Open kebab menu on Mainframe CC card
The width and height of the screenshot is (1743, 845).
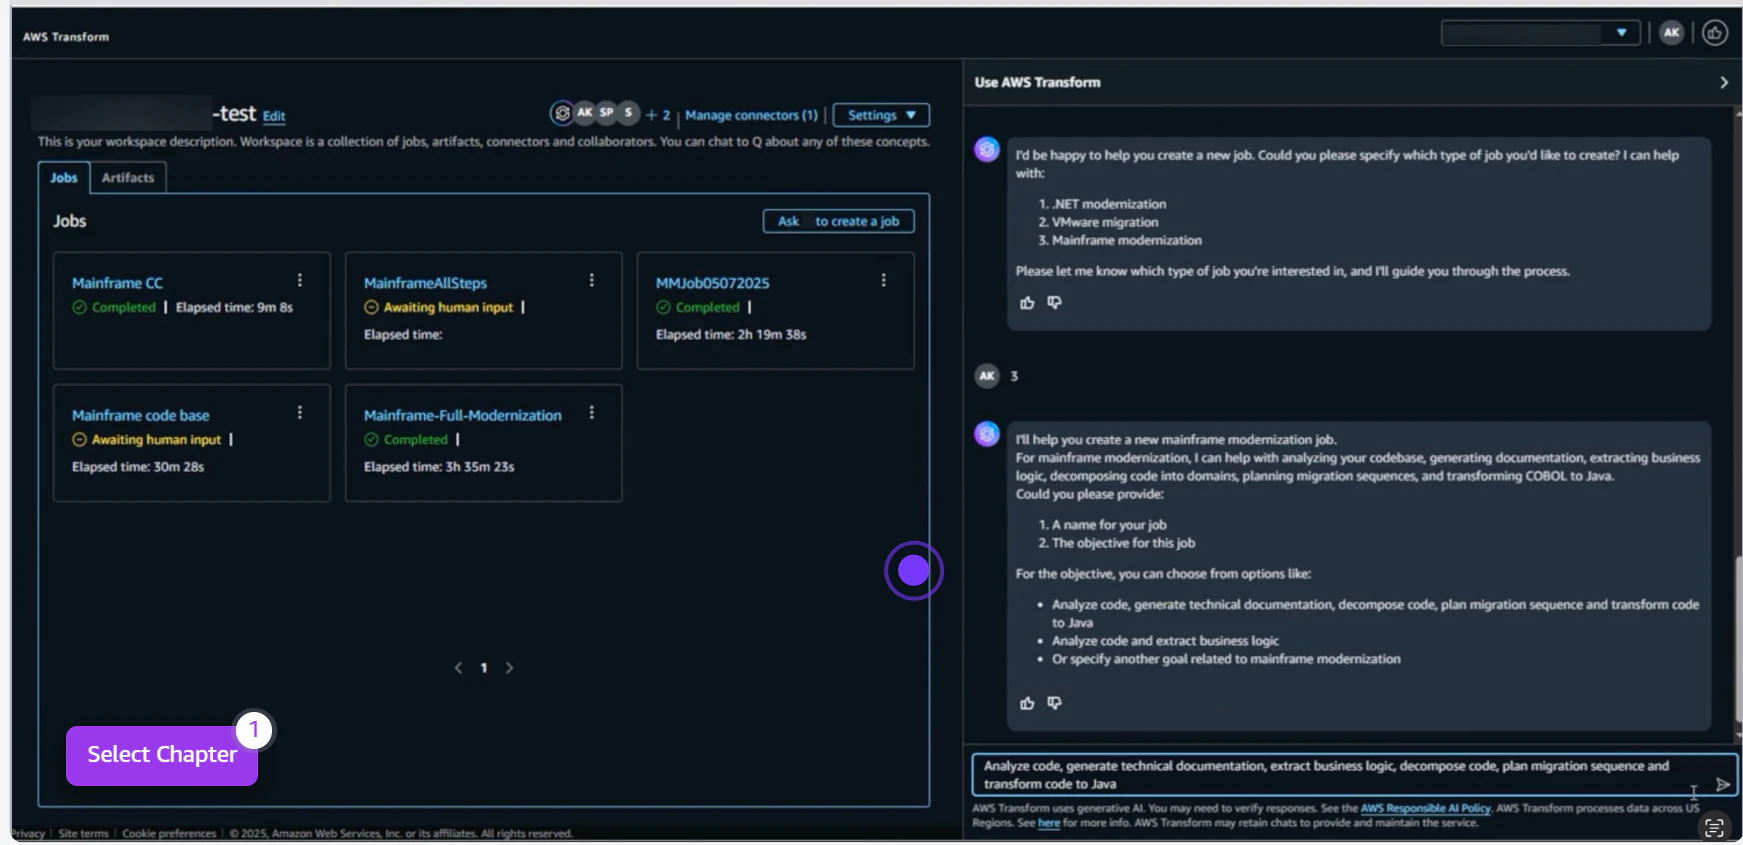point(299,280)
